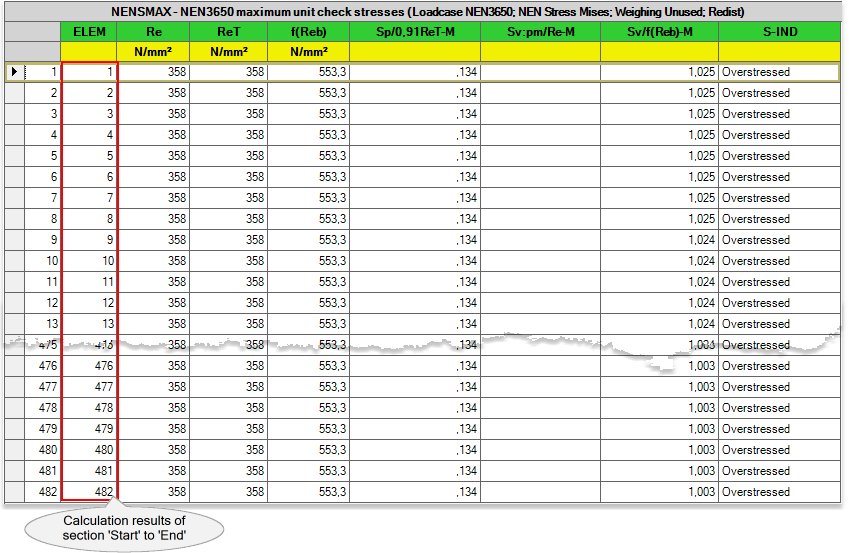The width and height of the screenshot is (849, 553).
Task: Click the S-IND column header
Action: coord(779,31)
